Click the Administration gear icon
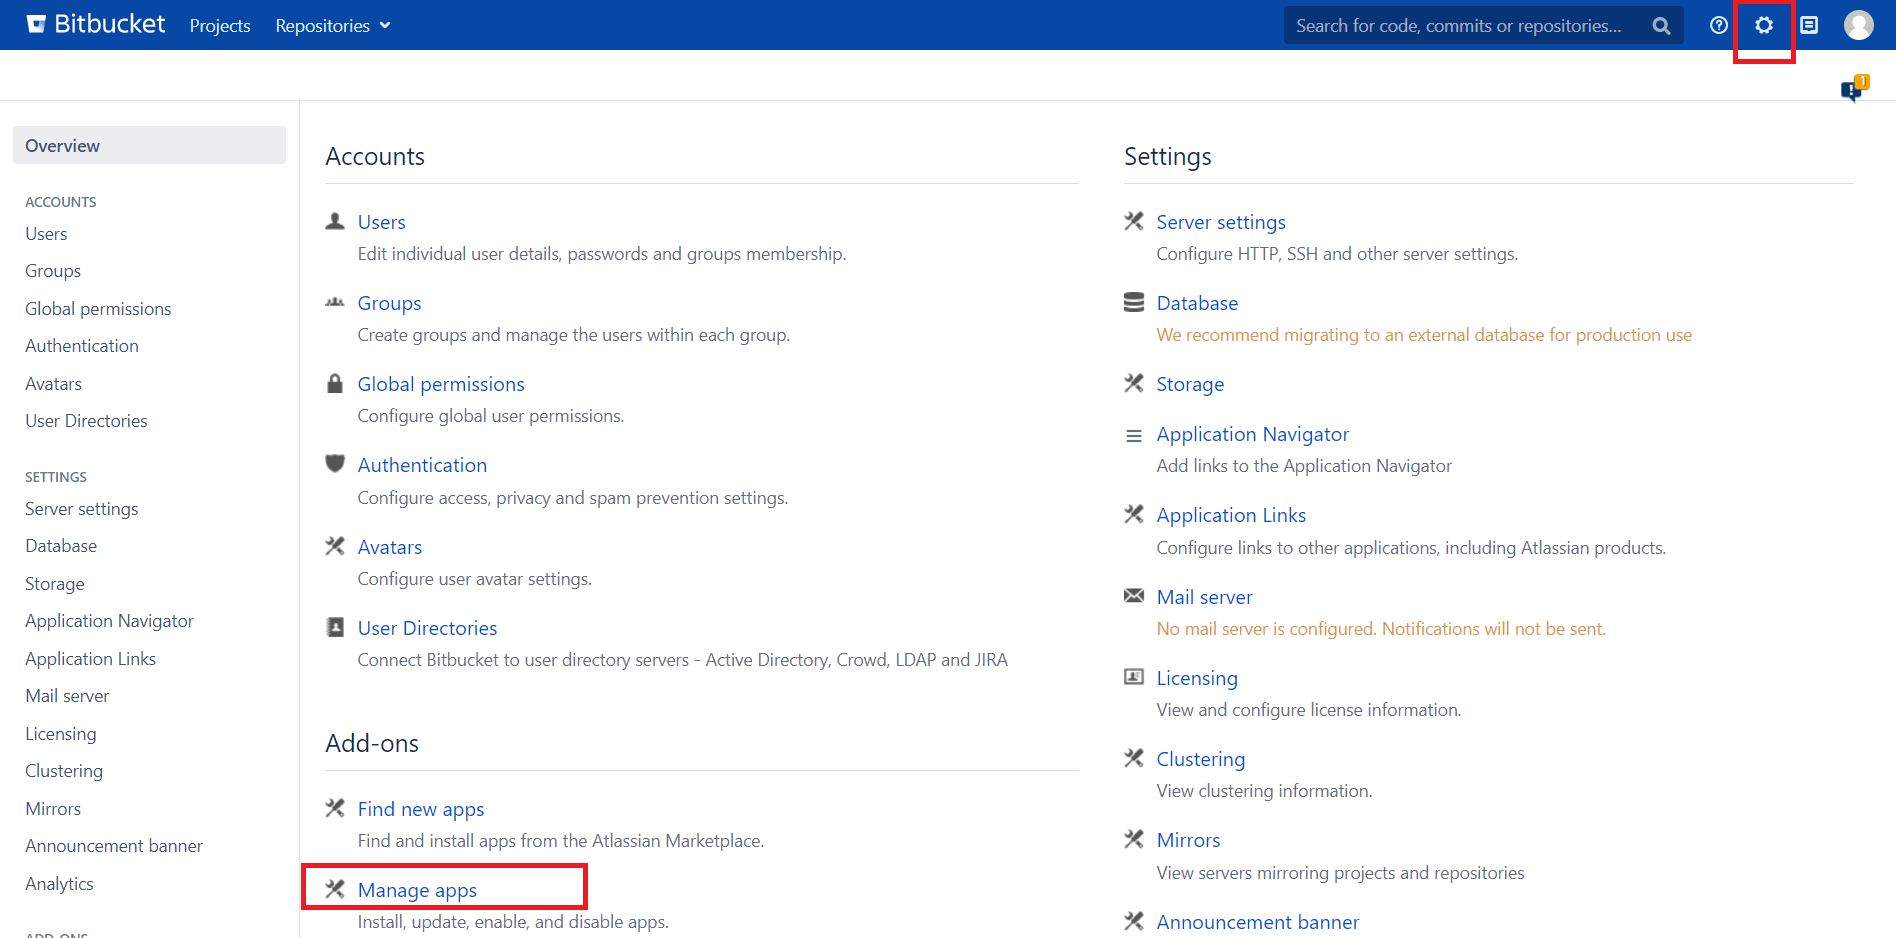Viewport: 1896px width, 938px height. click(x=1763, y=25)
